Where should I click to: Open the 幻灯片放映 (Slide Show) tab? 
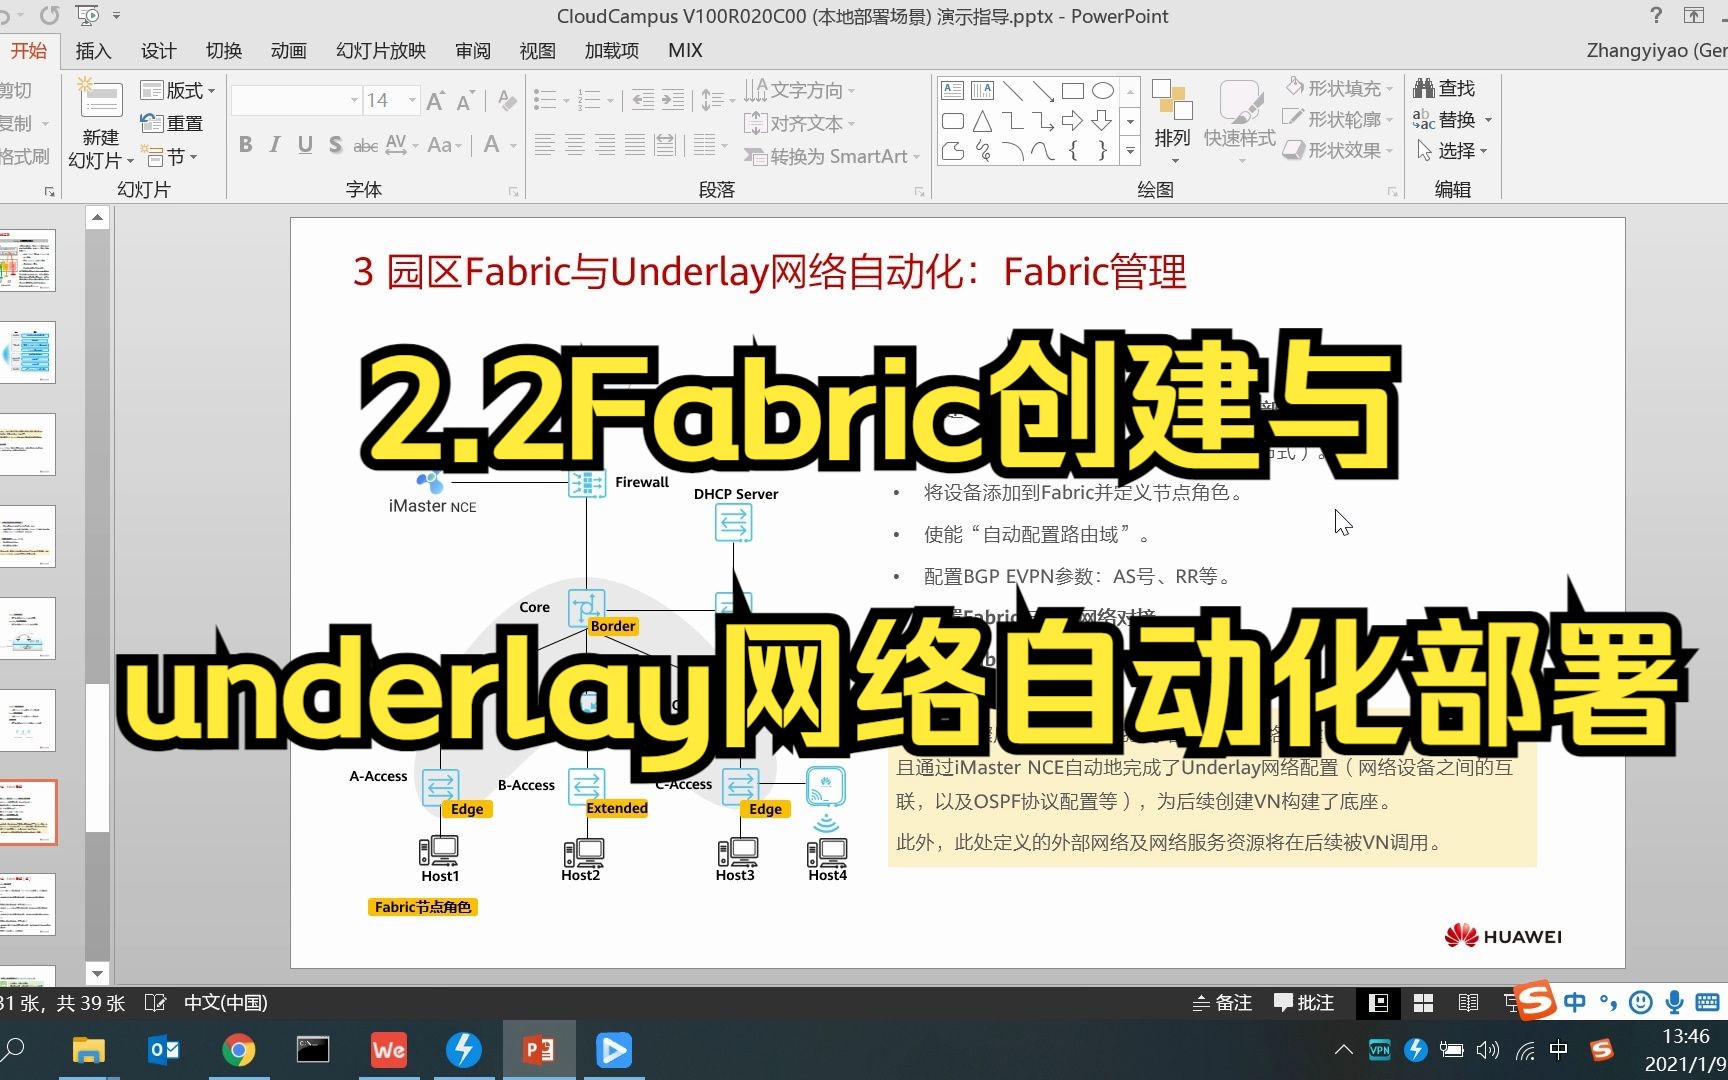(381, 50)
